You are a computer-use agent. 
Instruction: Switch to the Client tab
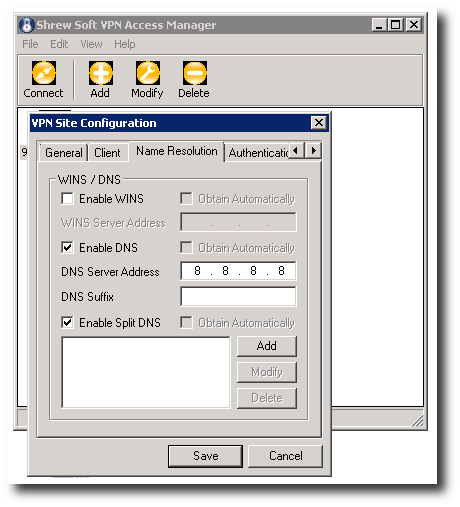tap(107, 153)
